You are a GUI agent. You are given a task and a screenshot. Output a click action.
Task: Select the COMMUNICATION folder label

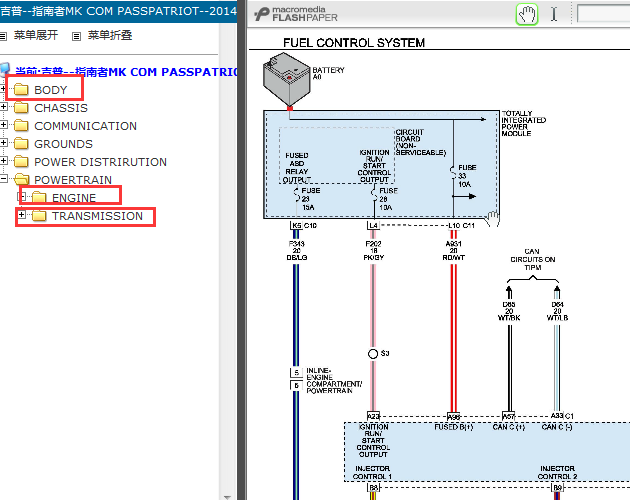86,126
